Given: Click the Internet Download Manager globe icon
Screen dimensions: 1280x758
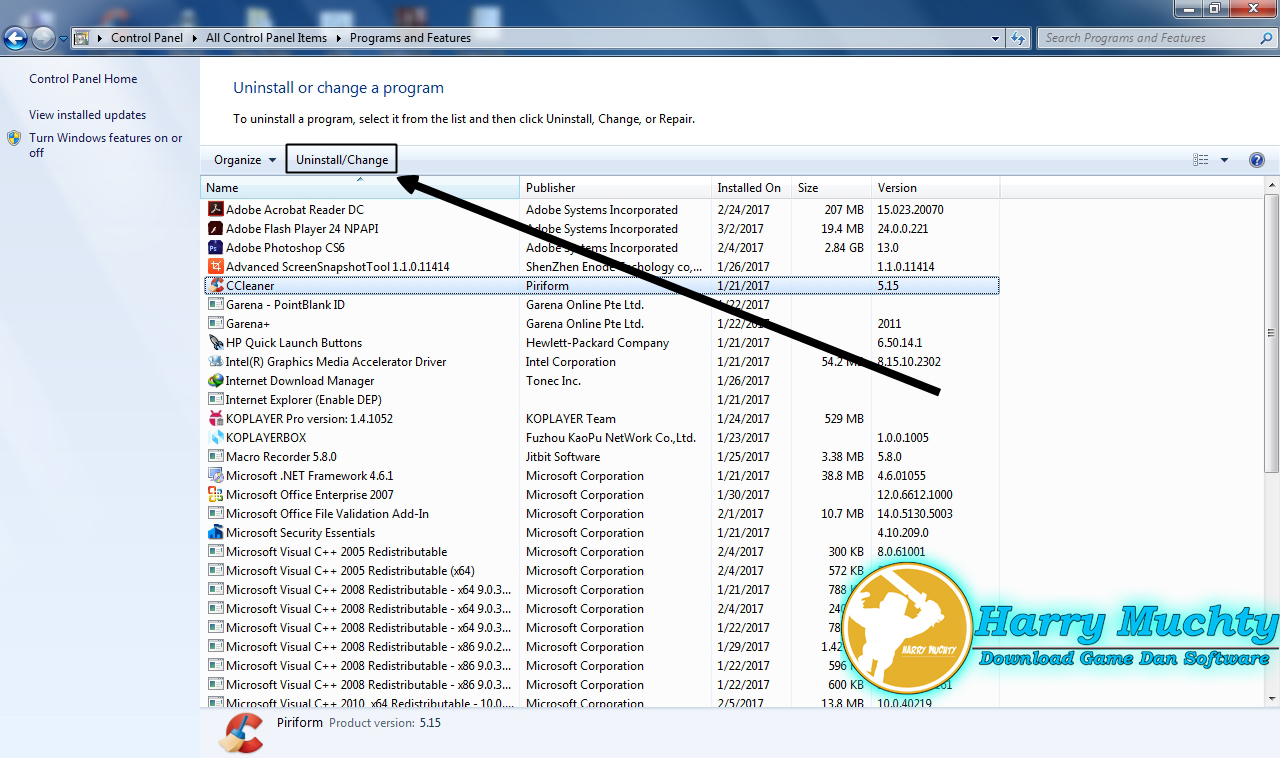Looking at the screenshot, I should [215, 380].
